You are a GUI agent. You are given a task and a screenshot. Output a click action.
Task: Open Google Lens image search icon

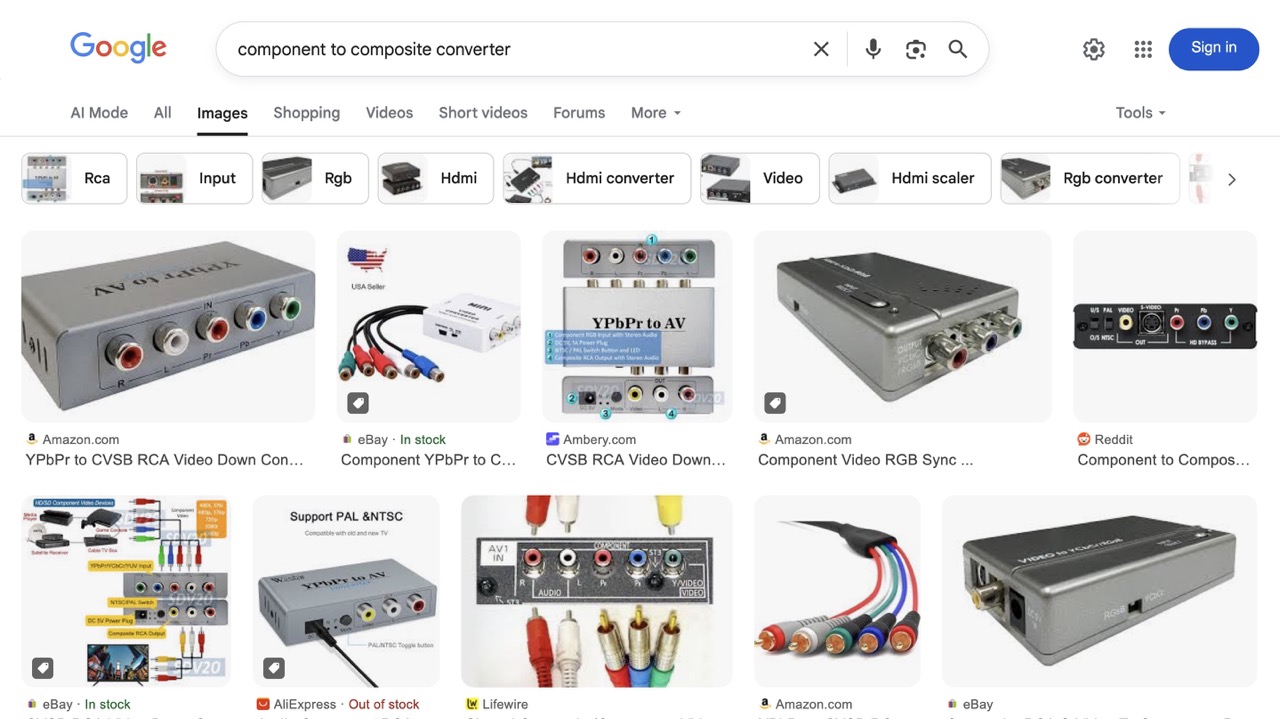point(915,49)
